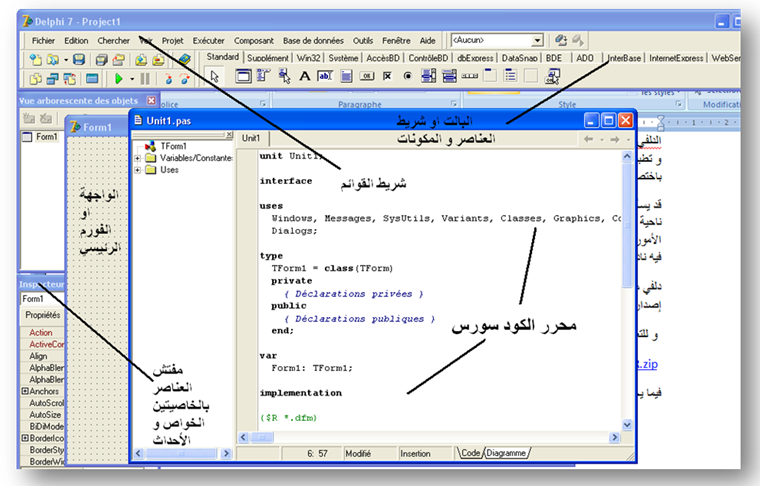Open the .zip link in background document

click(x=648, y=364)
